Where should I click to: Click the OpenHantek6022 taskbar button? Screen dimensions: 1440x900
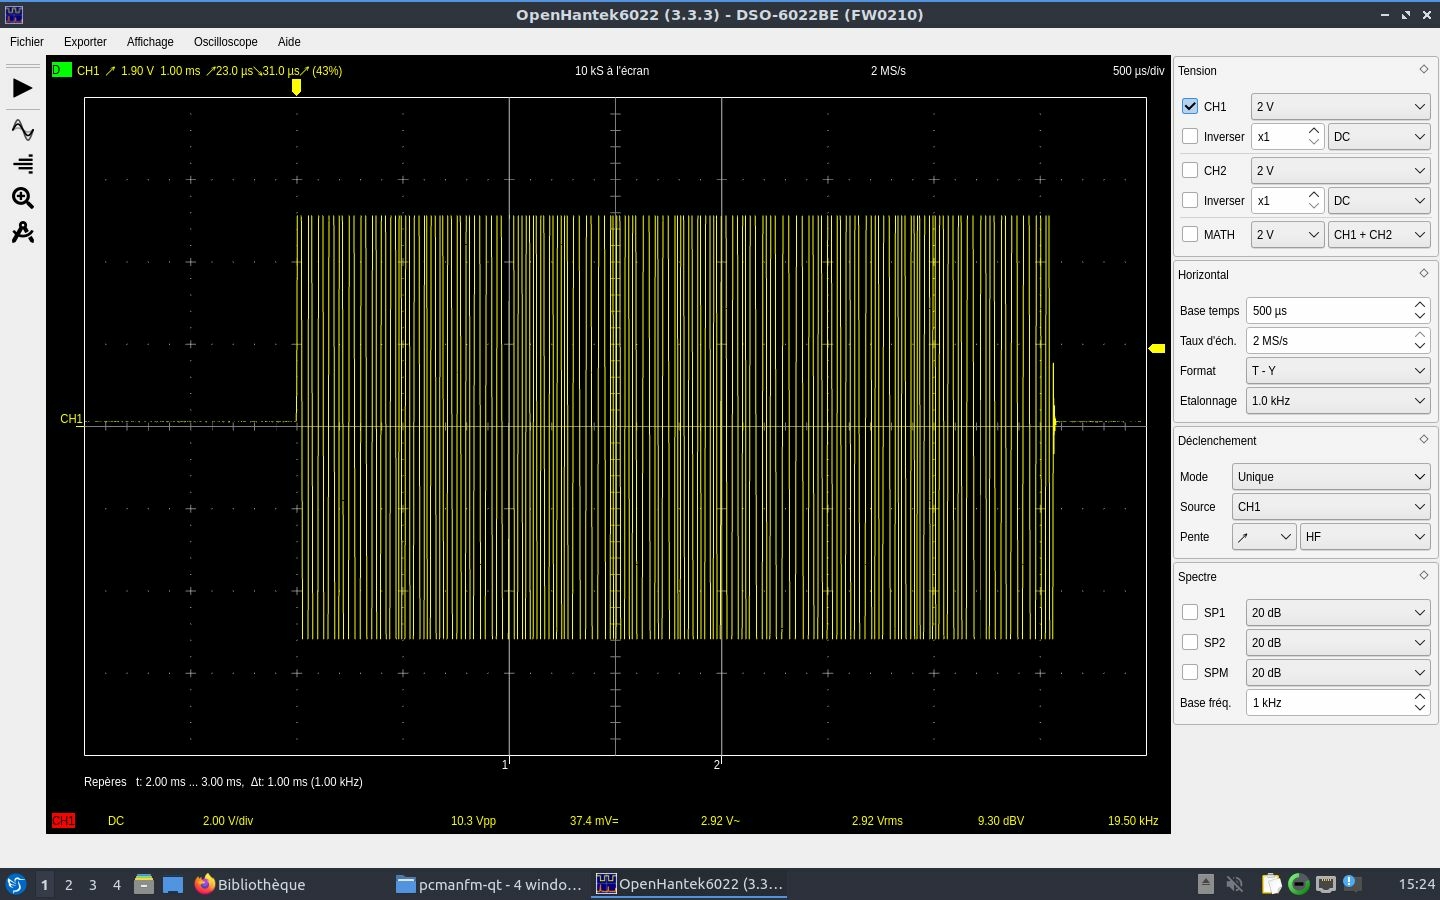point(690,884)
